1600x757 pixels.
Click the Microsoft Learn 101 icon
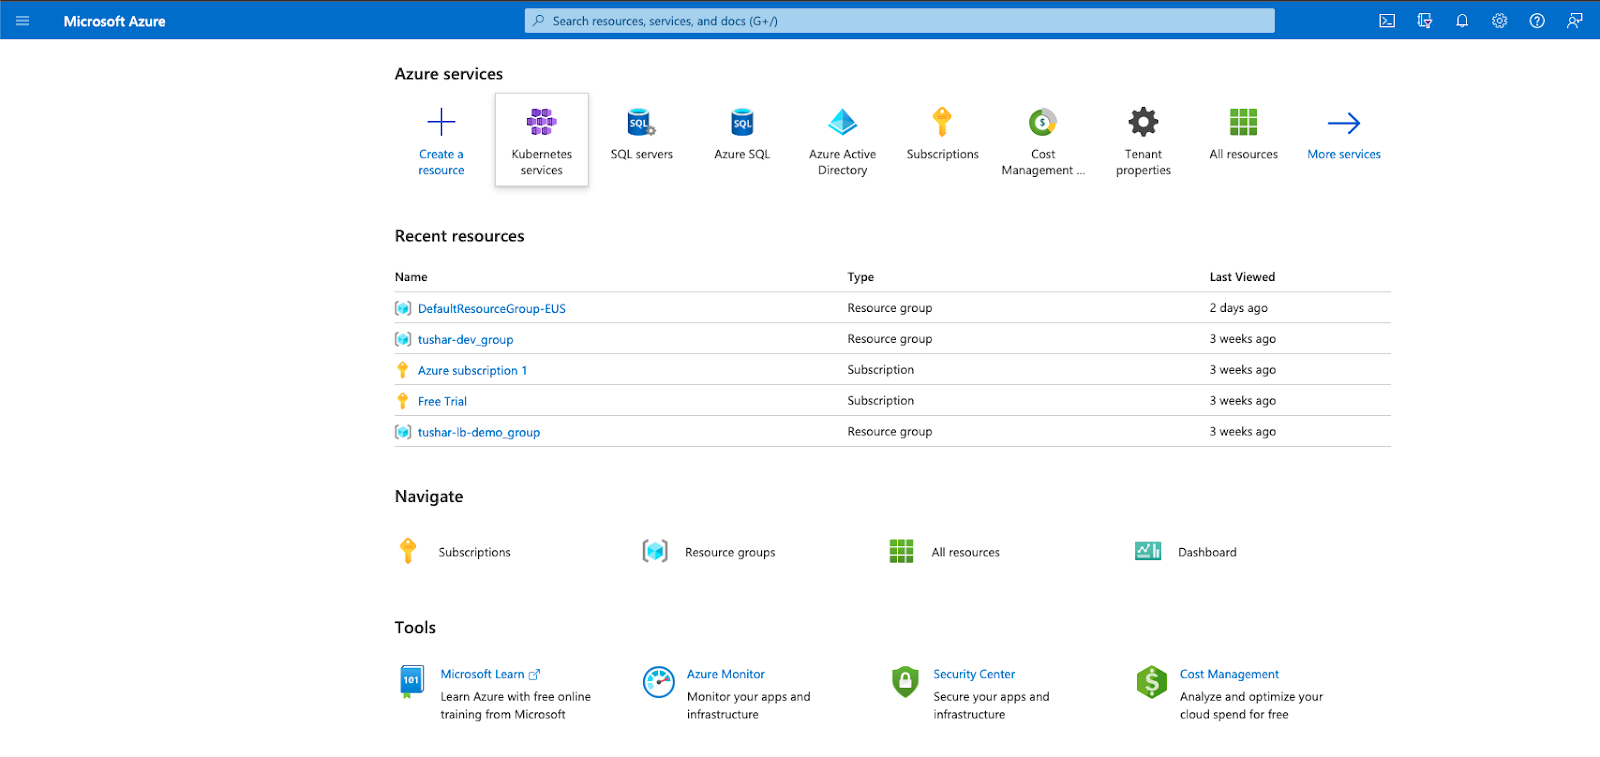pos(411,682)
